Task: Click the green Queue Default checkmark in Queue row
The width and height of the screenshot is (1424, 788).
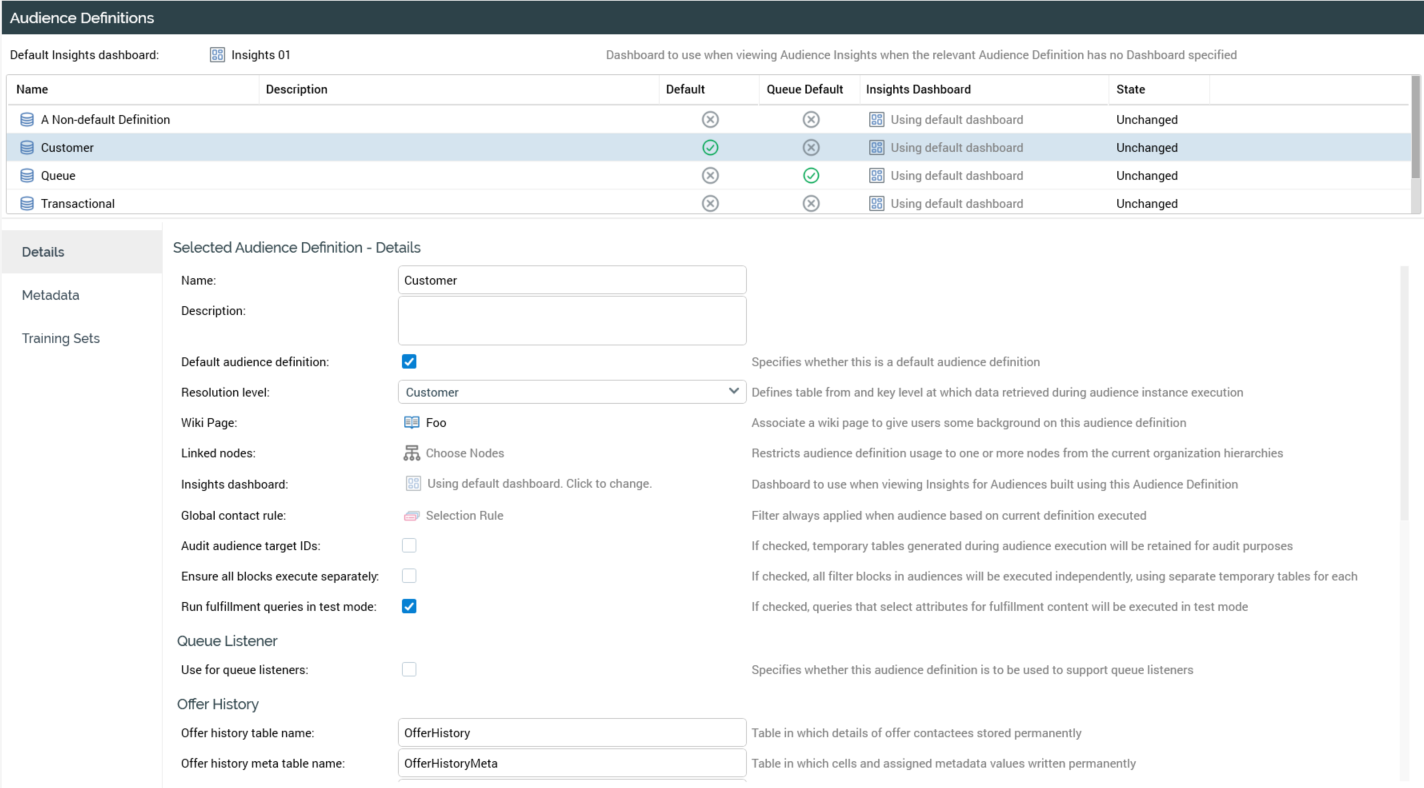Action: [811, 176]
